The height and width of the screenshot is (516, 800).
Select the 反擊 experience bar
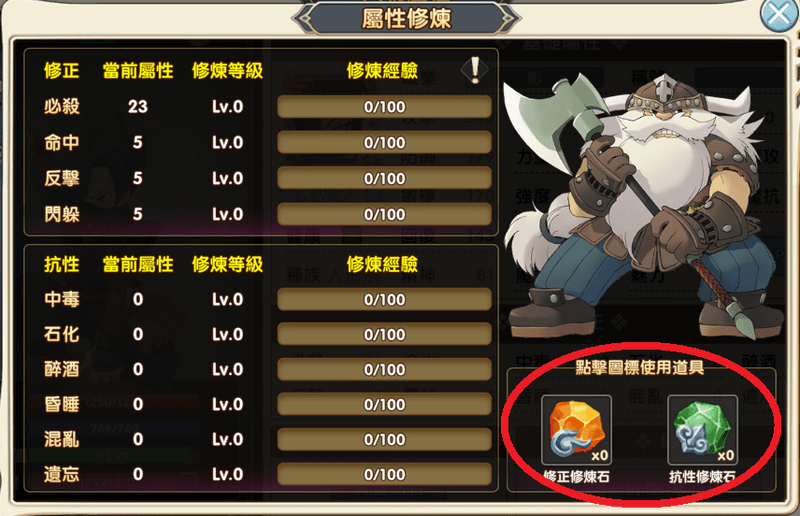click(x=384, y=178)
